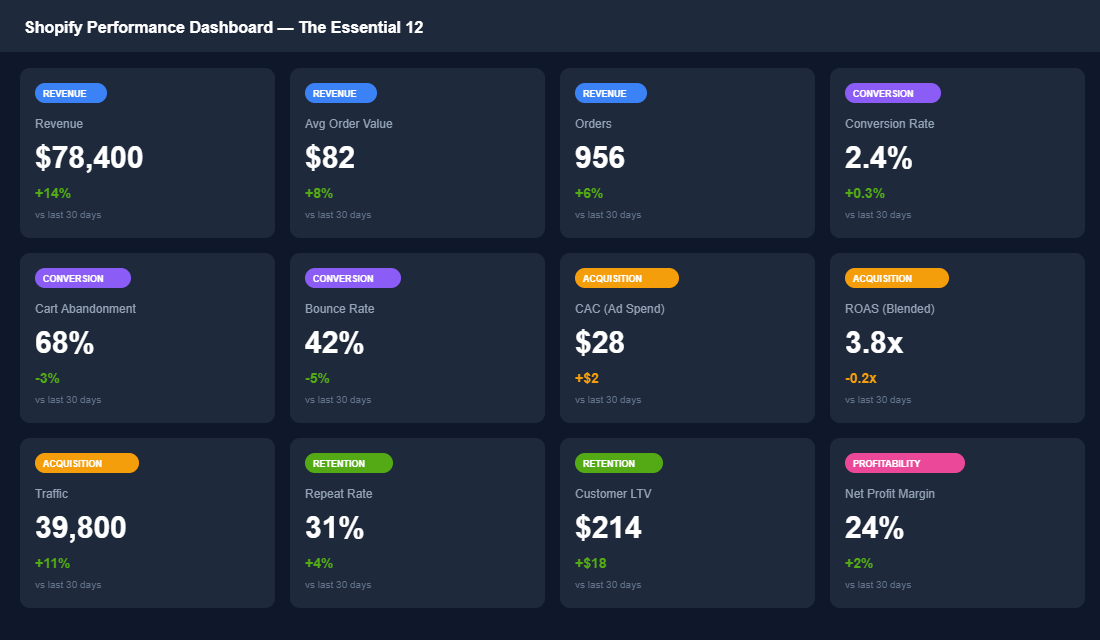Click the REVENUE badge on the Orders card
1100x640 pixels.
tap(611, 93)
